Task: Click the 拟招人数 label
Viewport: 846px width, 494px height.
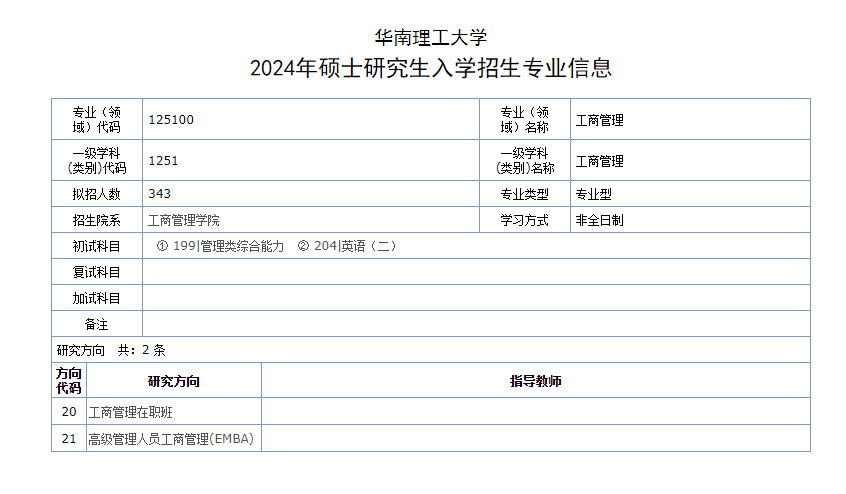Action: click(x=97, y=194)
